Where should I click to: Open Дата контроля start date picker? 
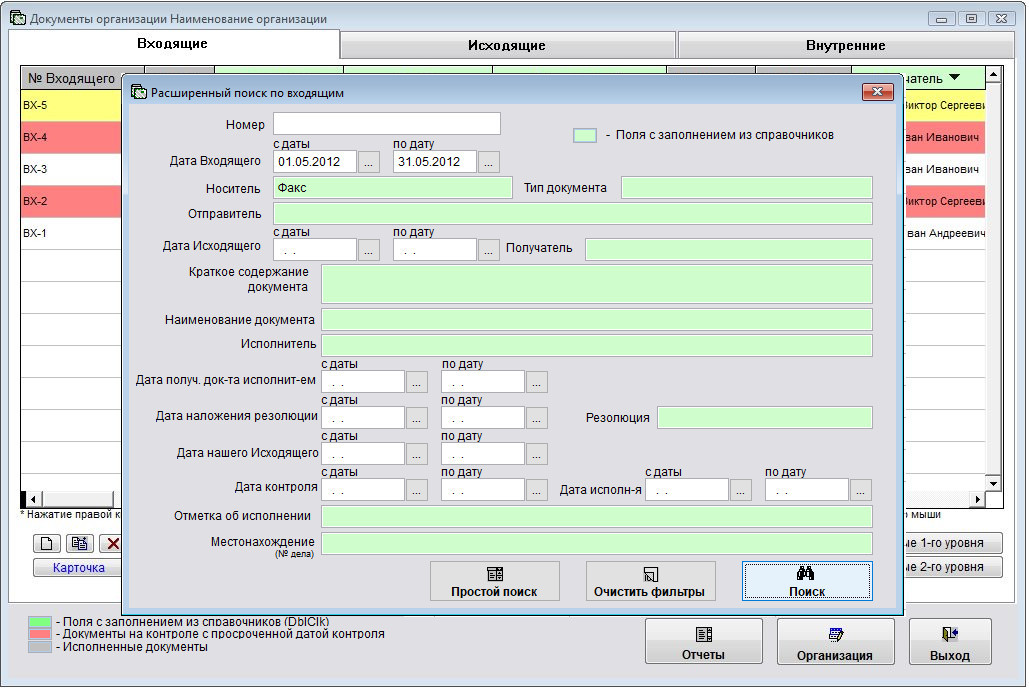[416, 490]
